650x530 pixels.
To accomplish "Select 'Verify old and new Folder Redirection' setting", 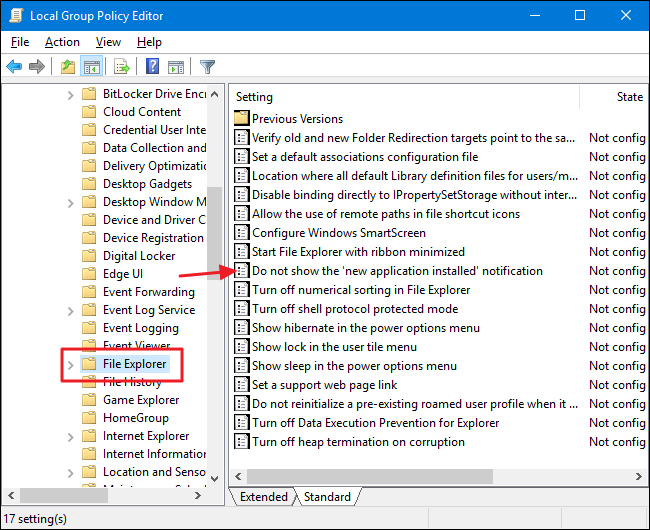I will coord(413,138).
